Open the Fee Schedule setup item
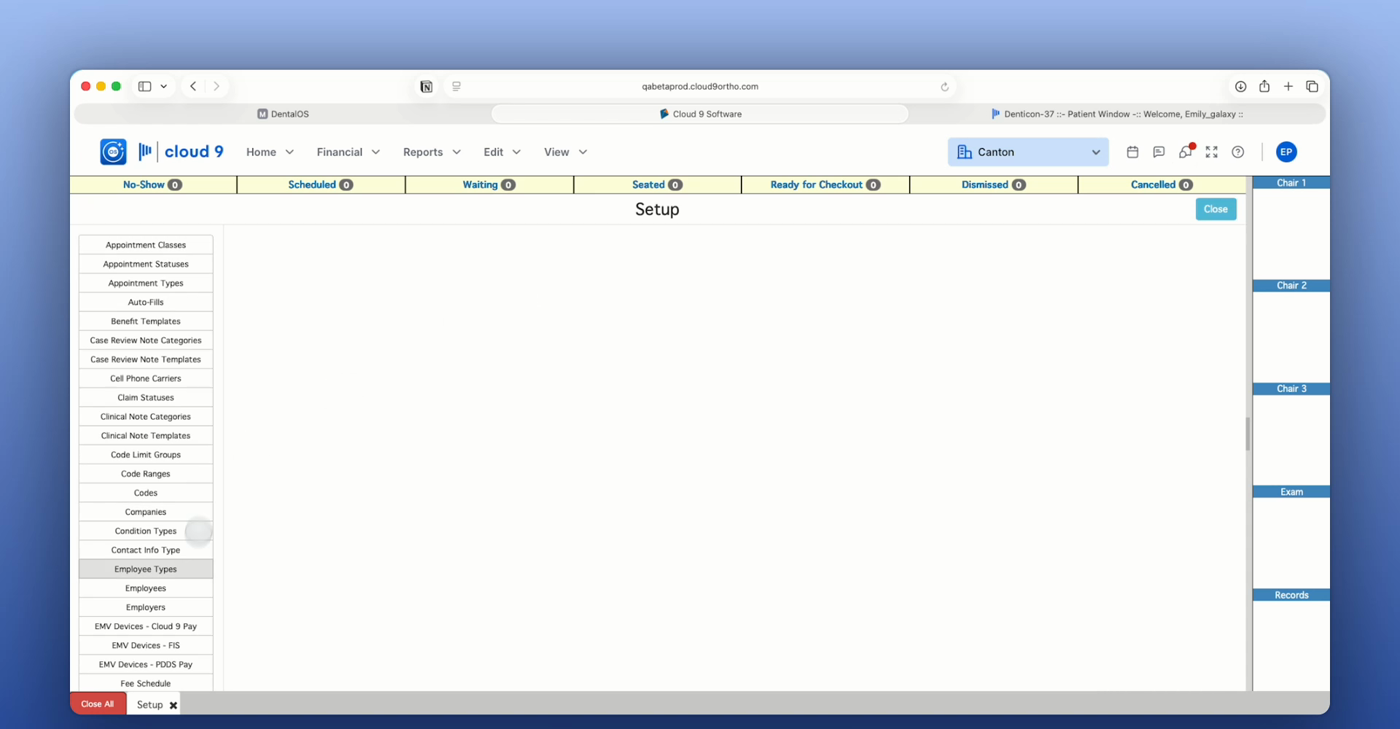Viewport: 1400px width, 729px height. [146, 683]
